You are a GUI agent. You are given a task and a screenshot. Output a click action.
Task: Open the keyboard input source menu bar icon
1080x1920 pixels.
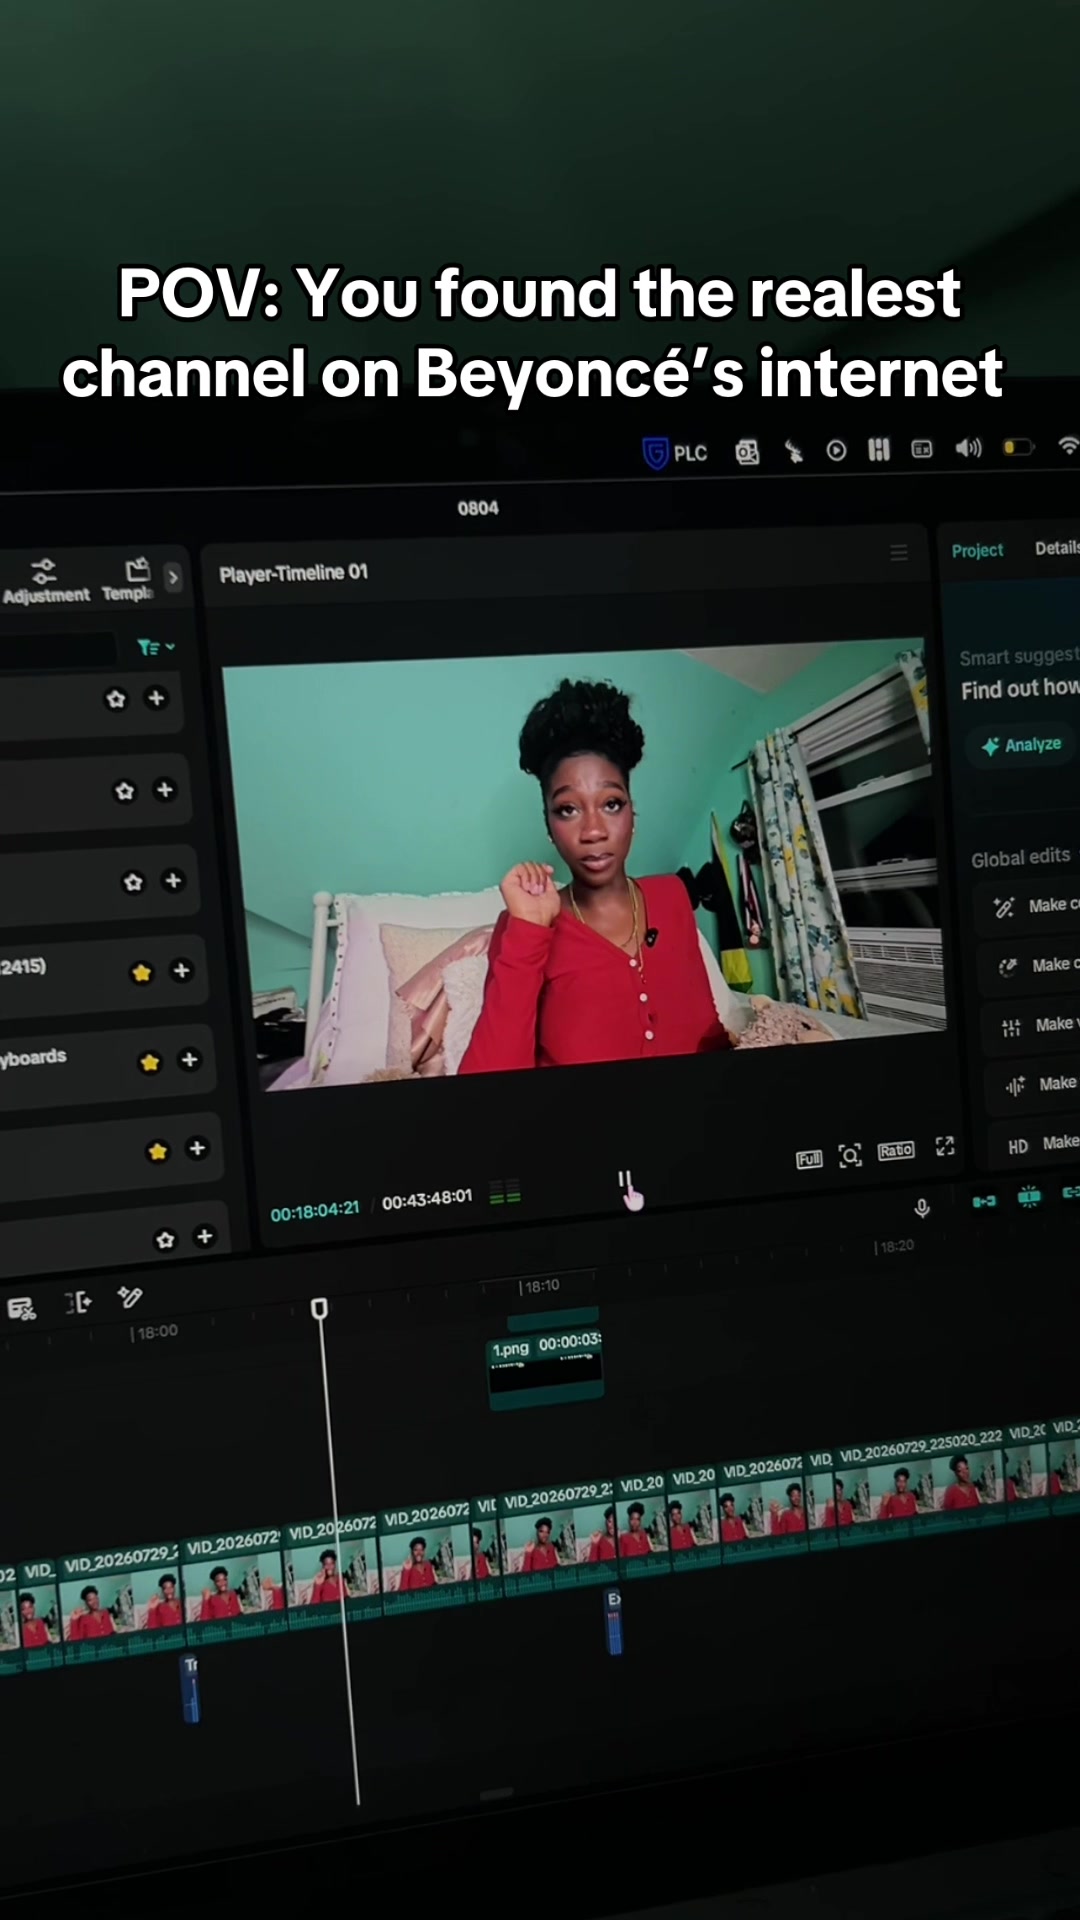coord(922,449)
